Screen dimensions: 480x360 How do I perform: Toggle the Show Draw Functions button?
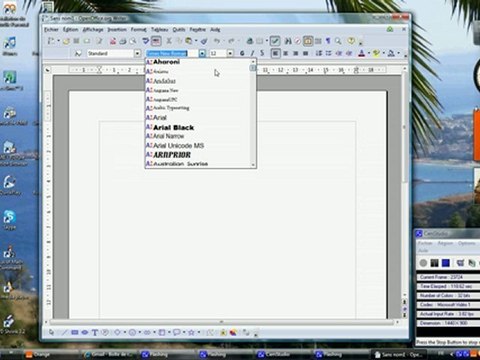tap(275, 41)
